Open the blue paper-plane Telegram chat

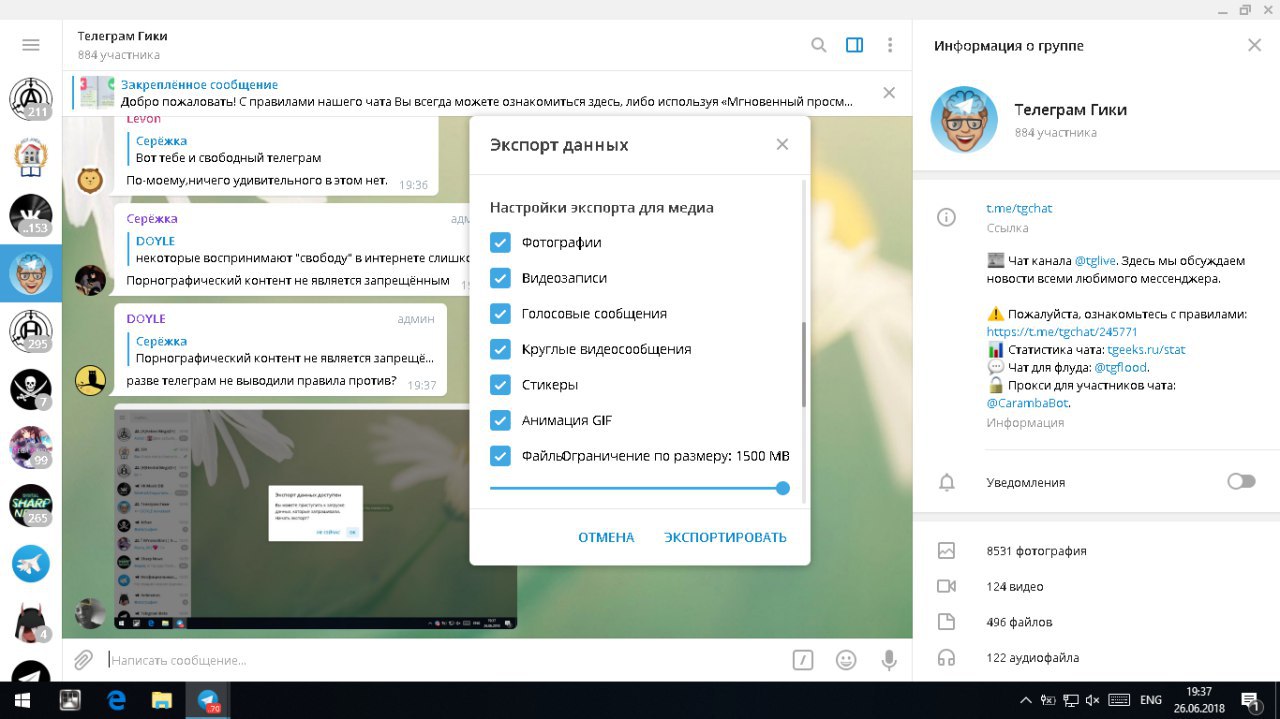click(x=30, y=564)
